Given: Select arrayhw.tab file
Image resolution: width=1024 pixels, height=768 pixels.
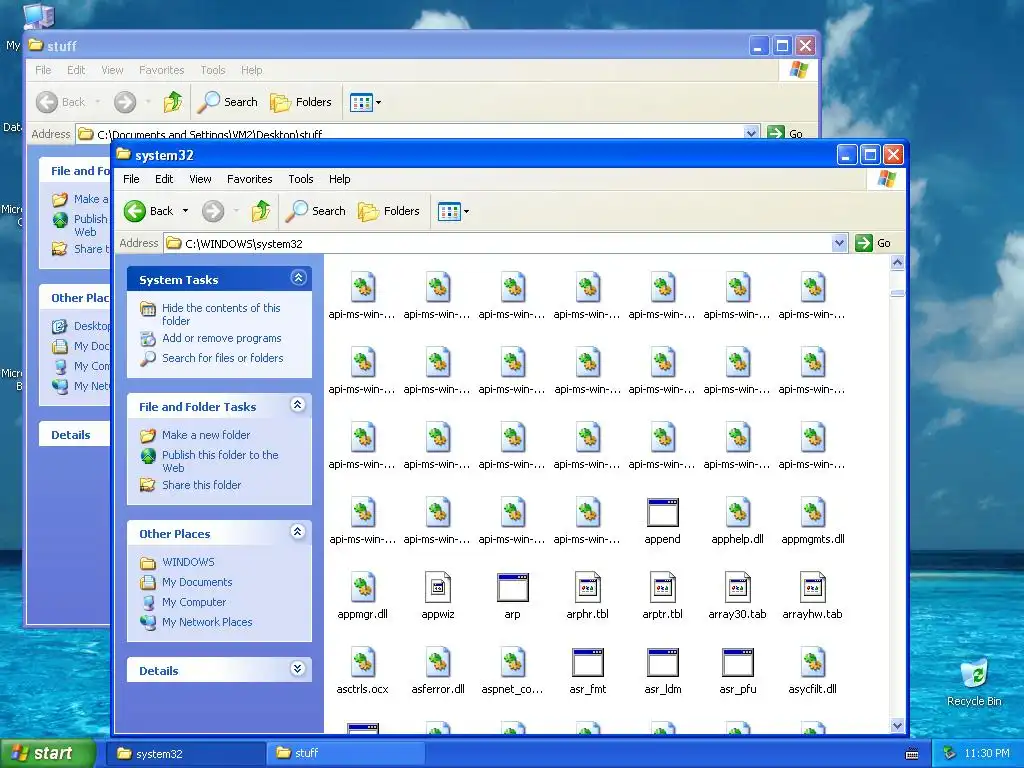Looking at the screenshot, I should click(x=812, y=596).
